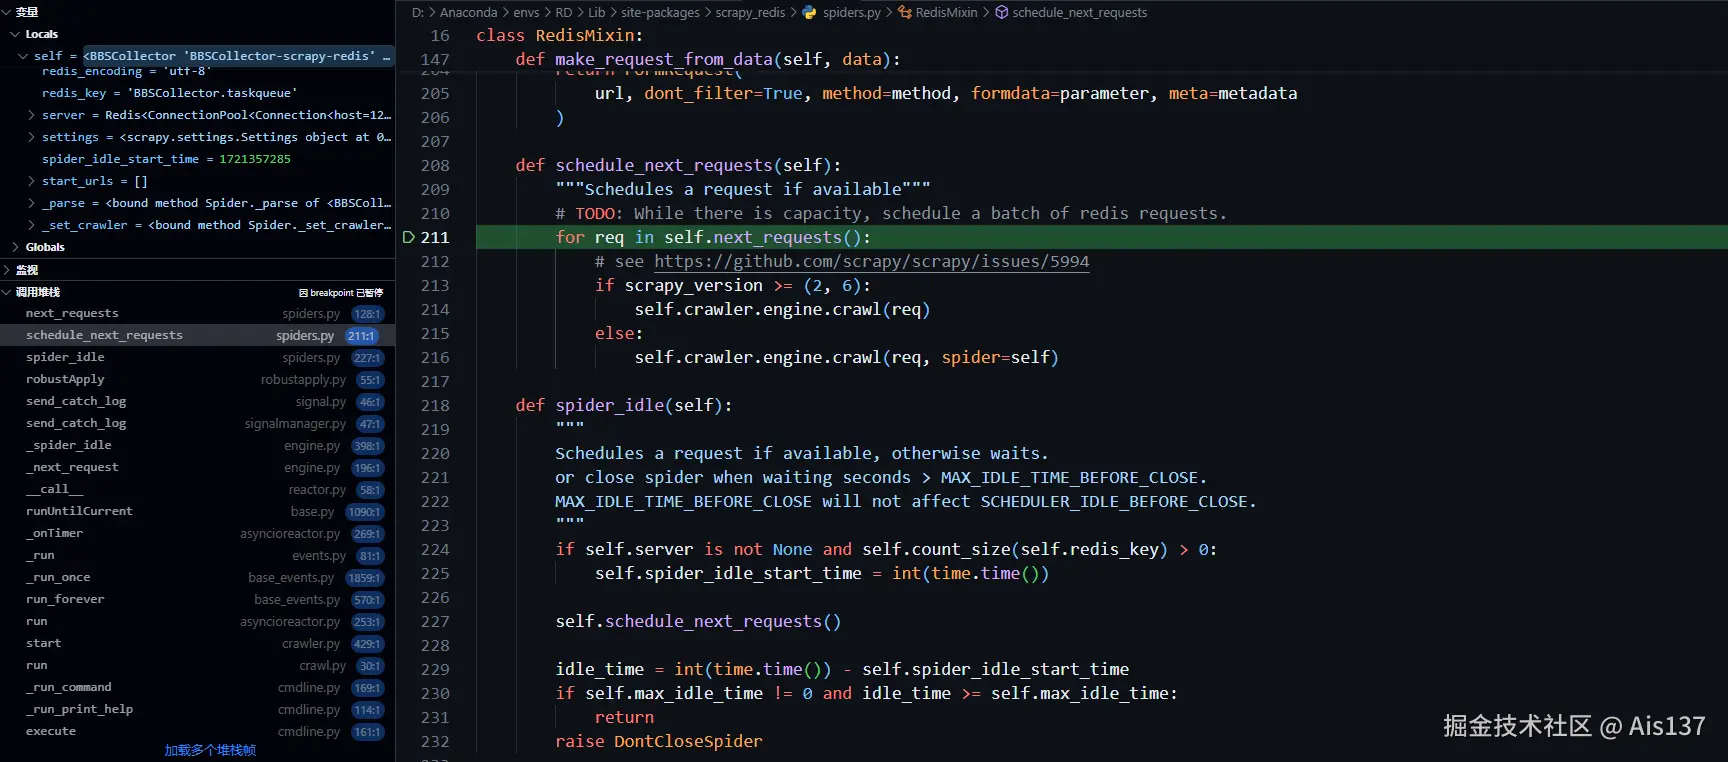This screenshot has height=762, width=1728.
Task: Select _onTimer stack frame
Action: 197,533
